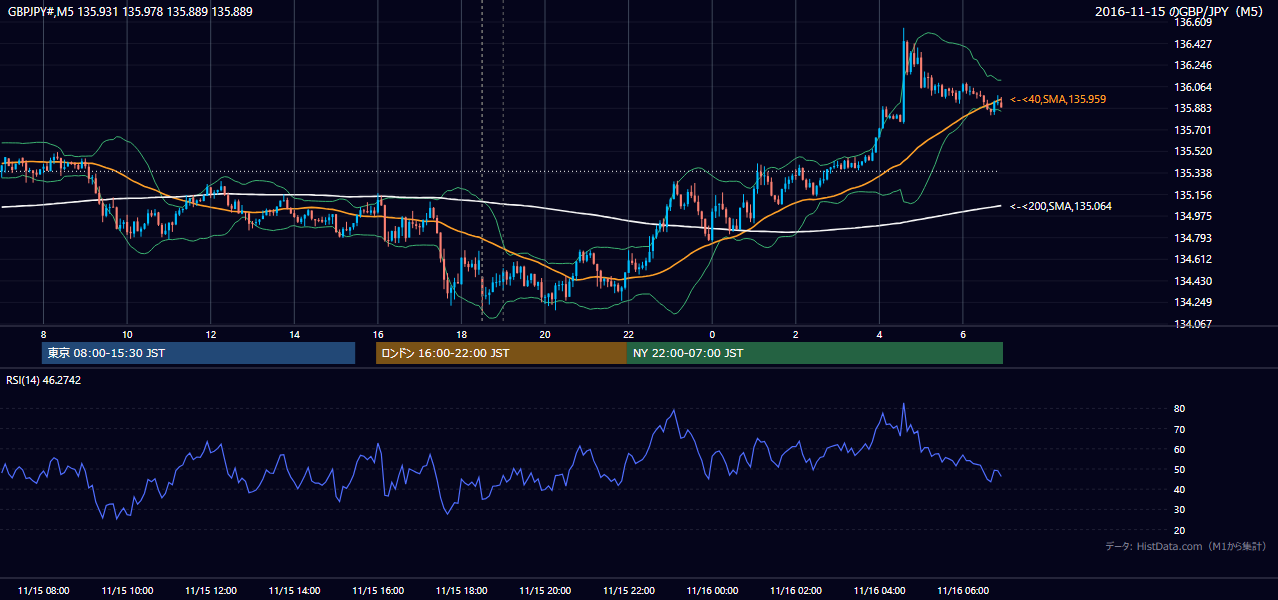Click the 11/16 00:00 time axis label
The width and height of the screenshot is (1278, 600).
tap(712, 591)
